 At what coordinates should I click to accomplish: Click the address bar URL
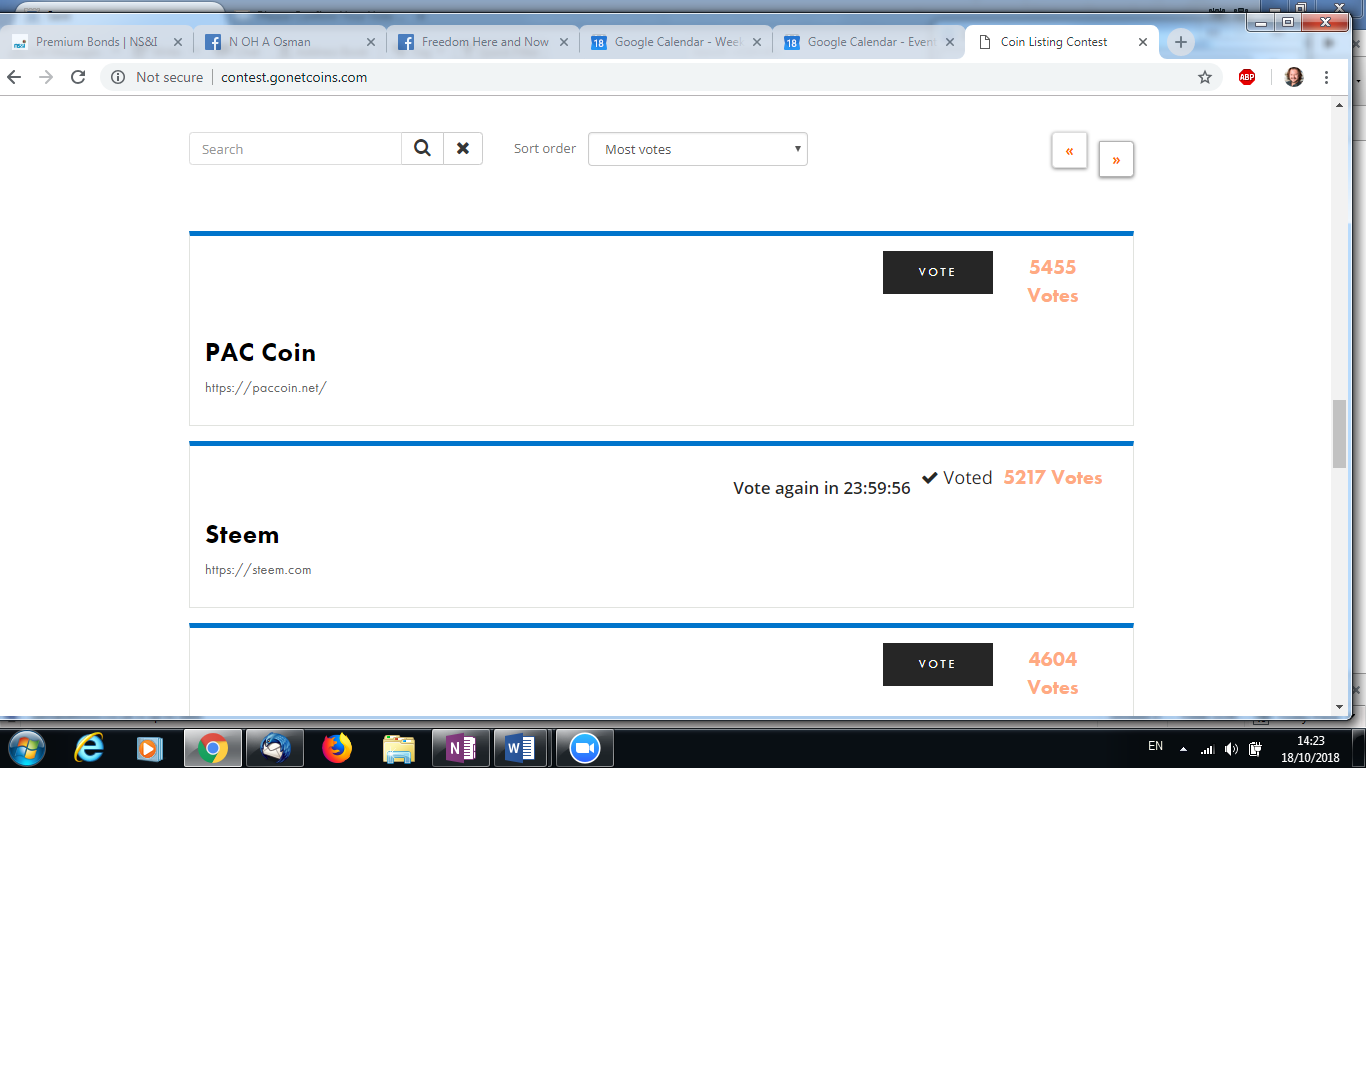click(294, 77)
